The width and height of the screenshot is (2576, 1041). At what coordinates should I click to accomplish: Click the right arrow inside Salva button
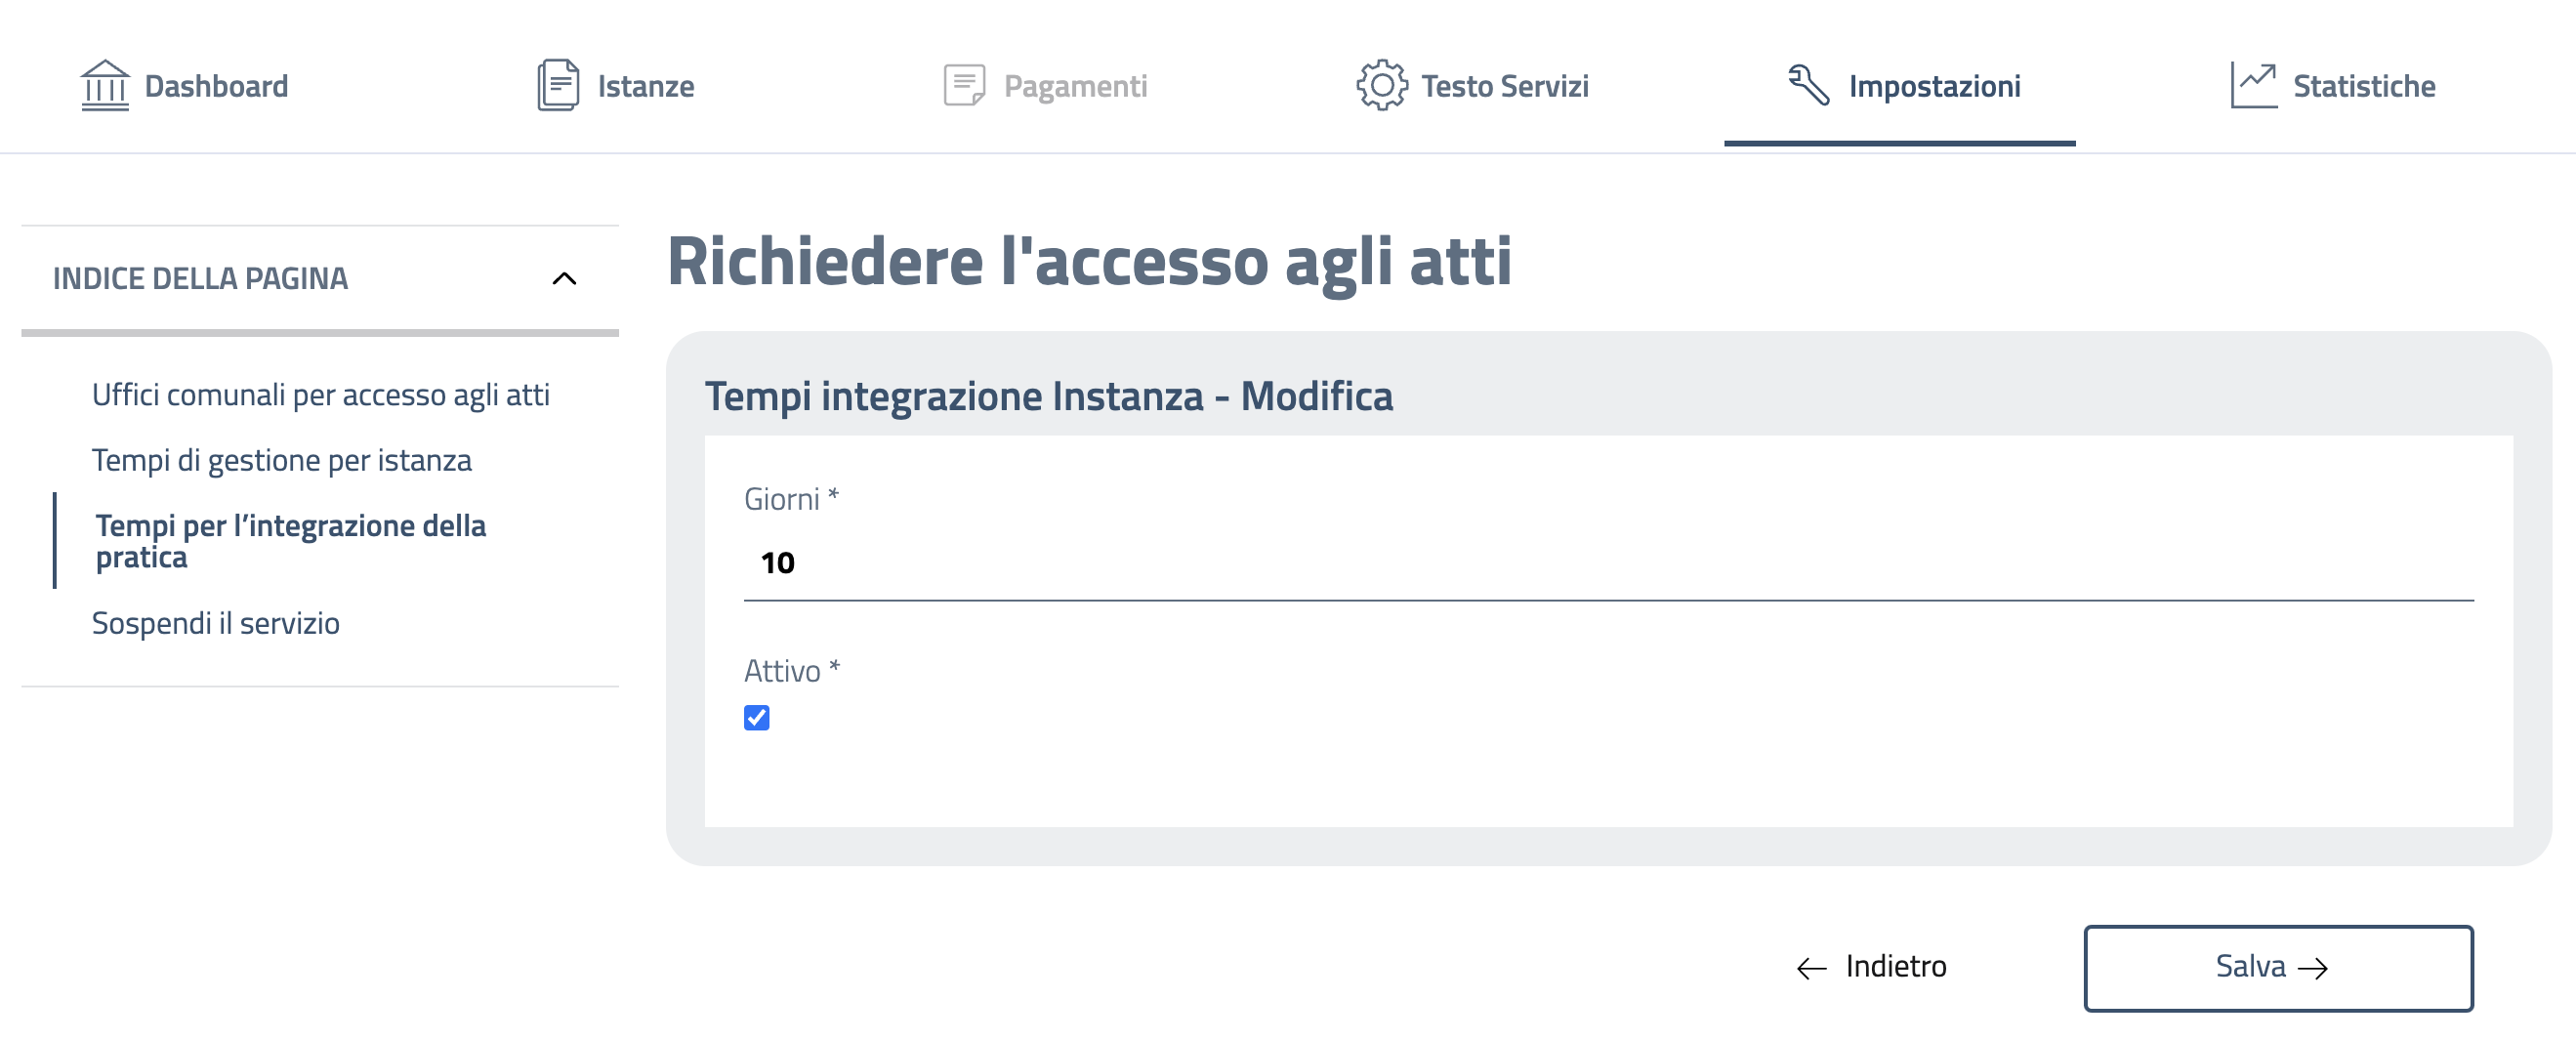click(2313, 968)
